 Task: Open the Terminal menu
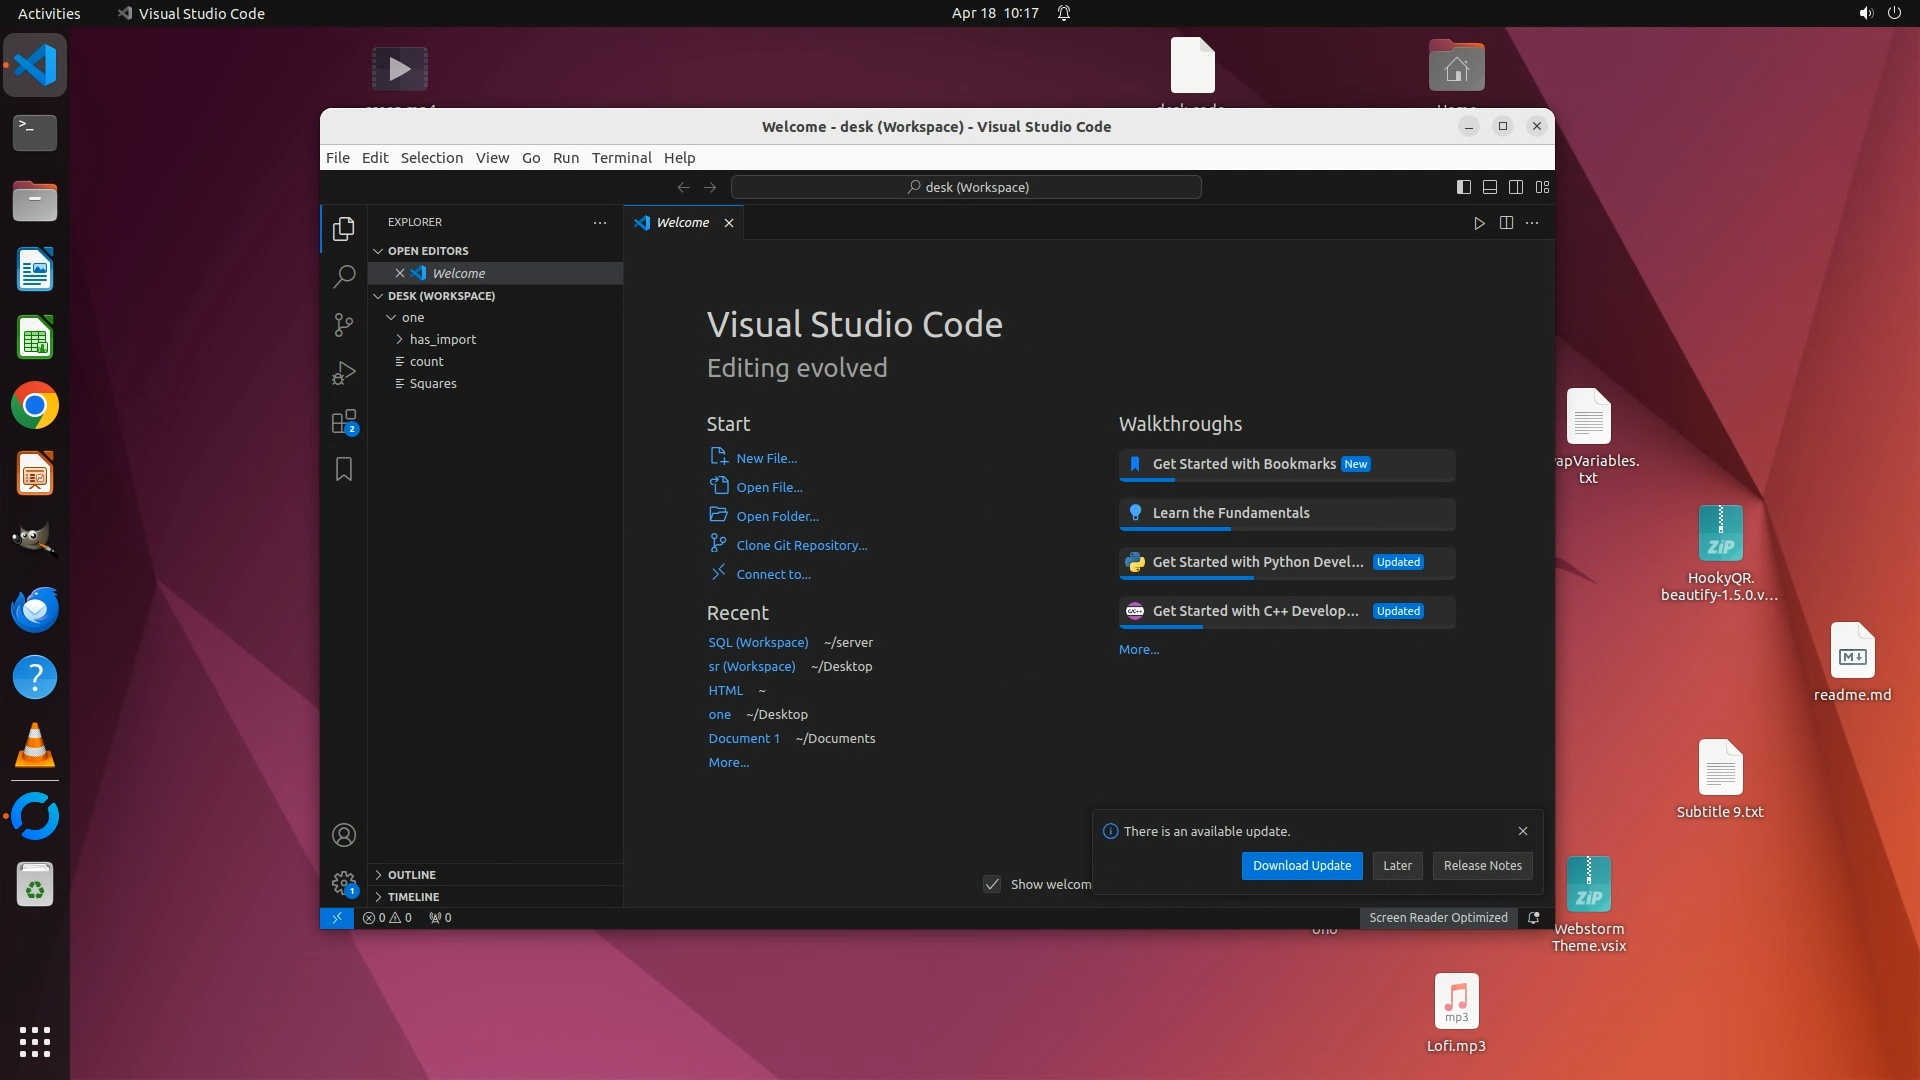click(x=621, y=158)
